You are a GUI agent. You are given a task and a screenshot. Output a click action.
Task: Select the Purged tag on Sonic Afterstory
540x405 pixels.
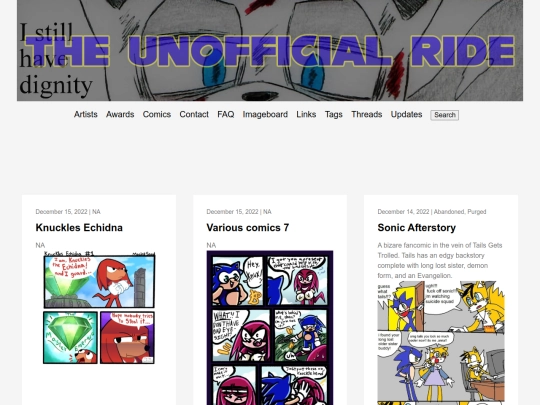pos(477,212)
